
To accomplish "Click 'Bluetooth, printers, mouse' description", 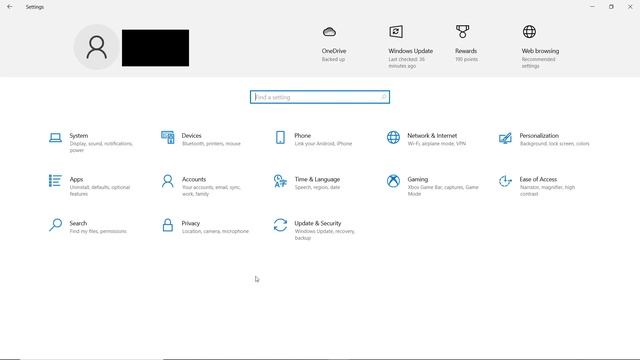I will click(211, 144).
